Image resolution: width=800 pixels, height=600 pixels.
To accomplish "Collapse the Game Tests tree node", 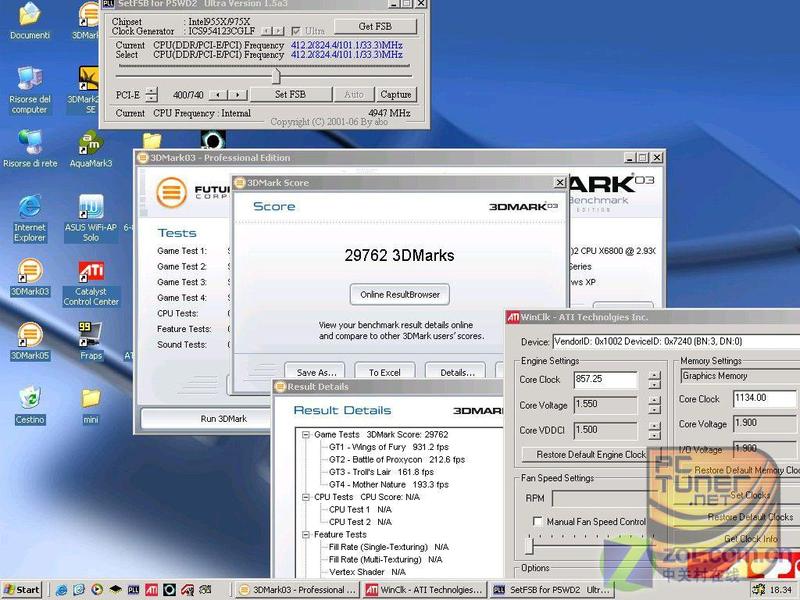I will [x=306, y=435].
